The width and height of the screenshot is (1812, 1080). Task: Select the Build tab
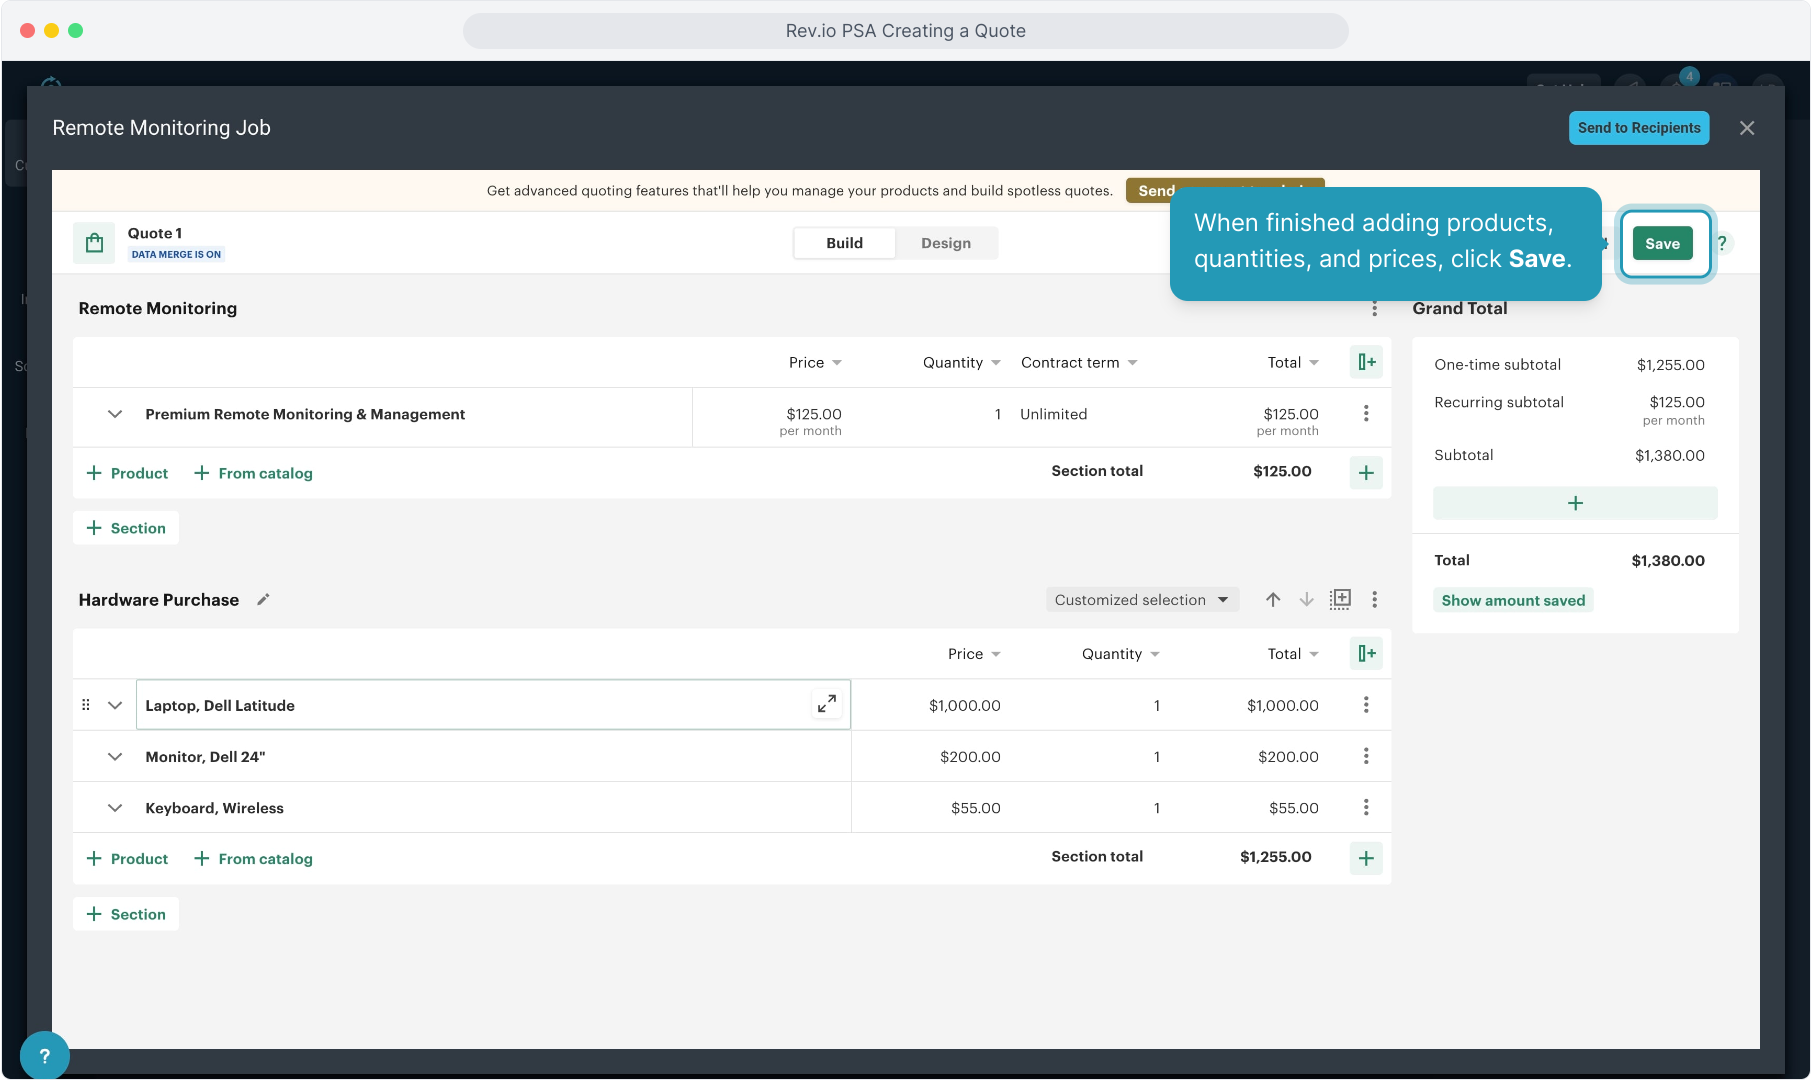click(844, 243)
